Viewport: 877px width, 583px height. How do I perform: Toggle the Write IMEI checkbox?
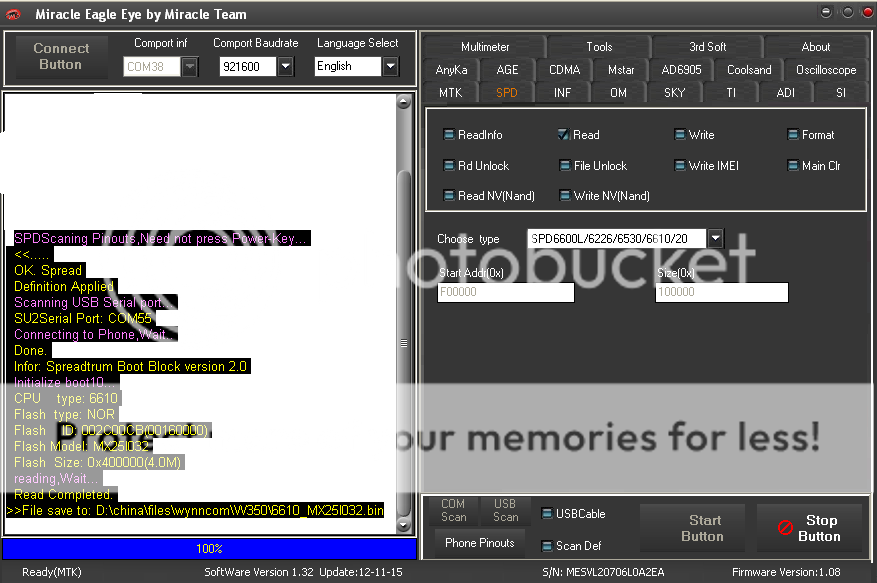click(x=680, y=165)
